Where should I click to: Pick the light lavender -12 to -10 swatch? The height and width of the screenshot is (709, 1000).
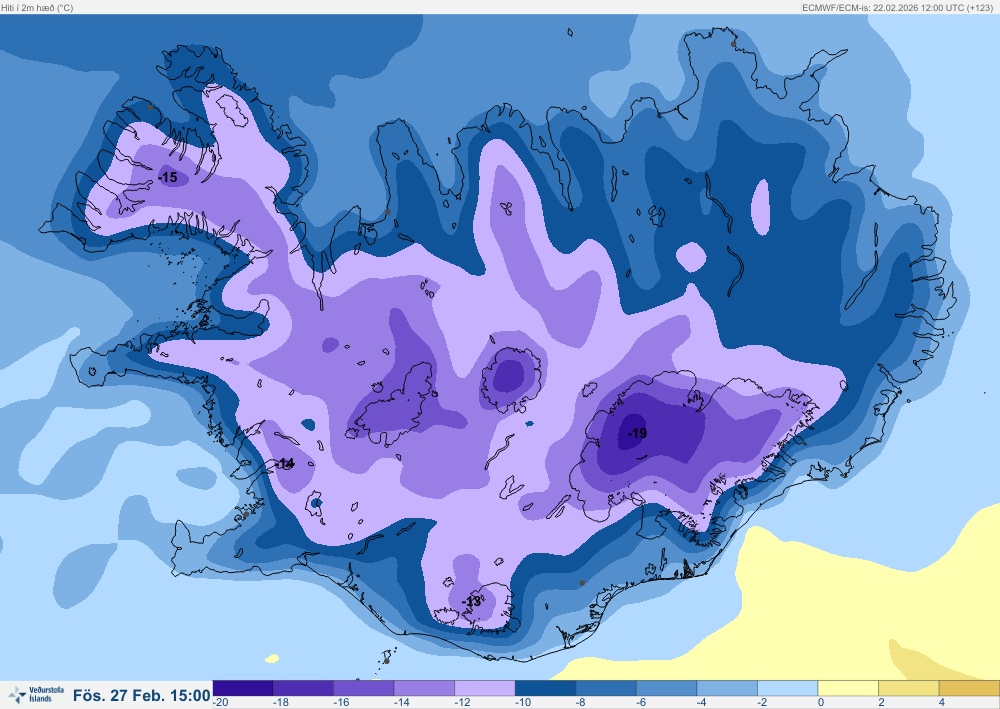[x=485, y=688]
